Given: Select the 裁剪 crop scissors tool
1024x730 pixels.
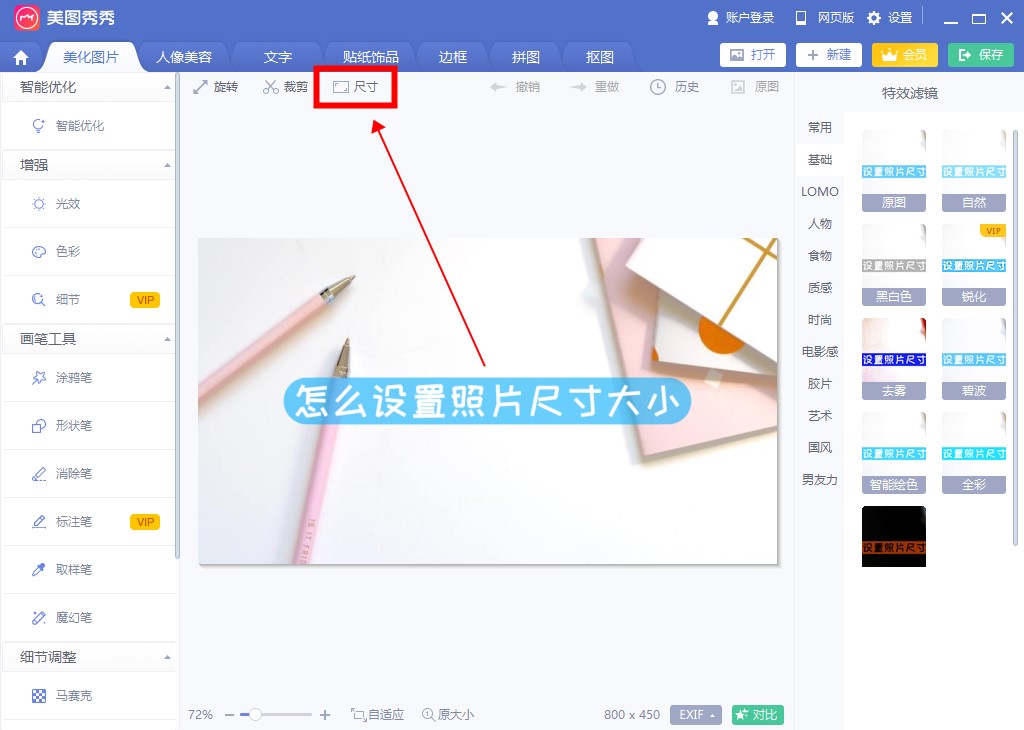Looking at the screenshot, I should (x=285, y=87).
